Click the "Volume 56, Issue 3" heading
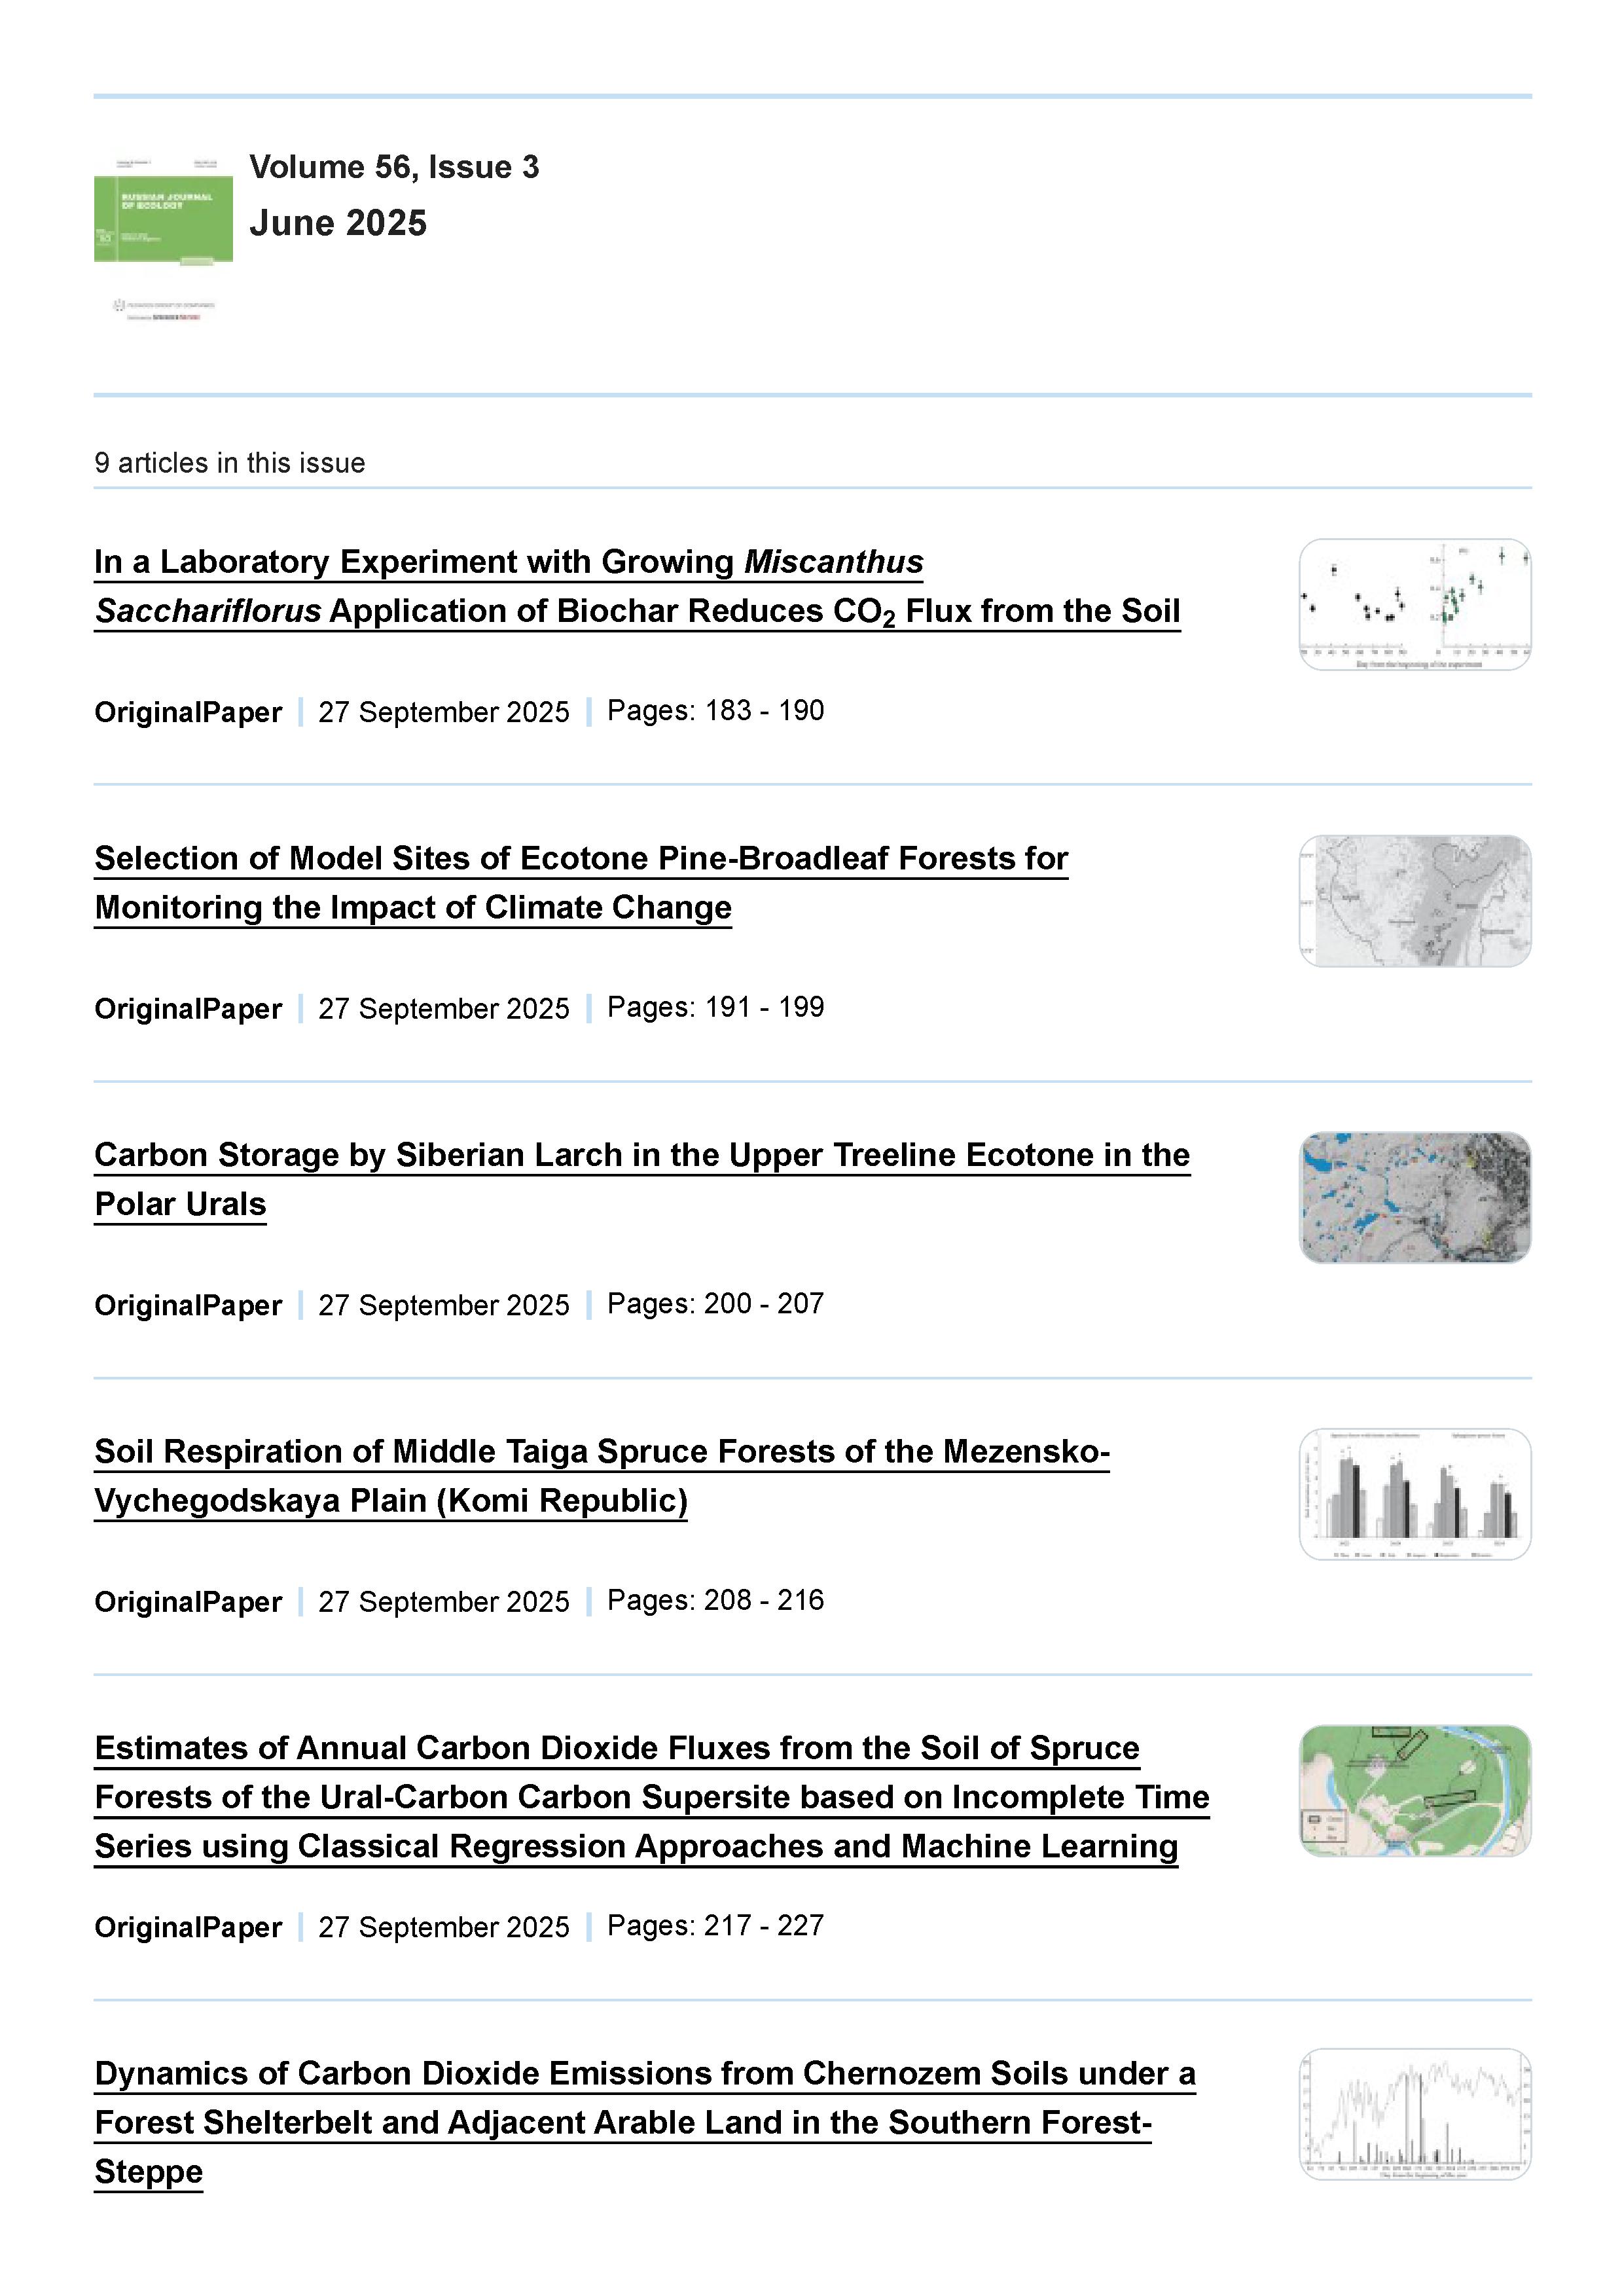Screen dimensions: 1622x2296 tap(394, 167)
